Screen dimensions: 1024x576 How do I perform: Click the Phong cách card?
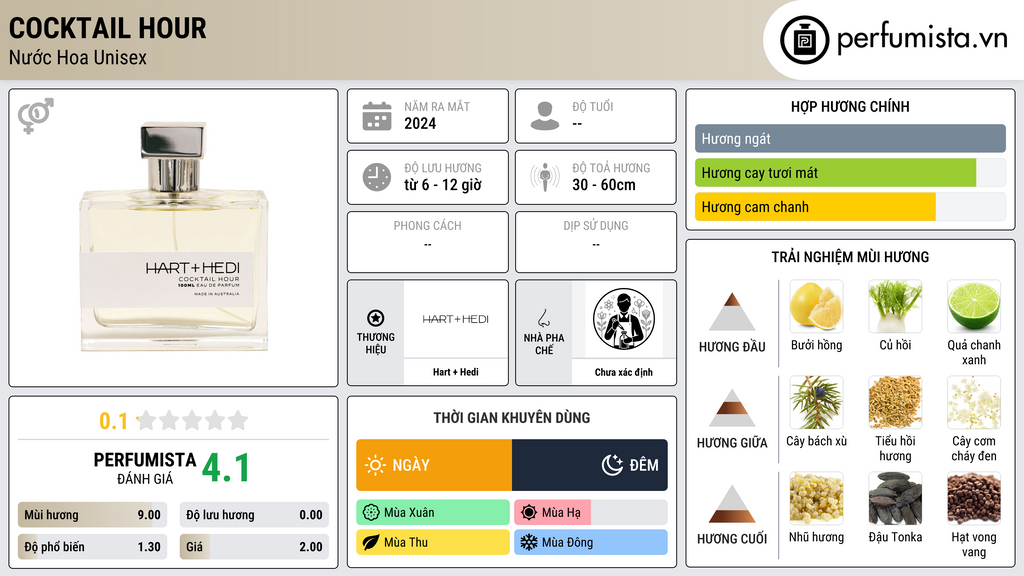pyautogui.click(x=428, y=242)
